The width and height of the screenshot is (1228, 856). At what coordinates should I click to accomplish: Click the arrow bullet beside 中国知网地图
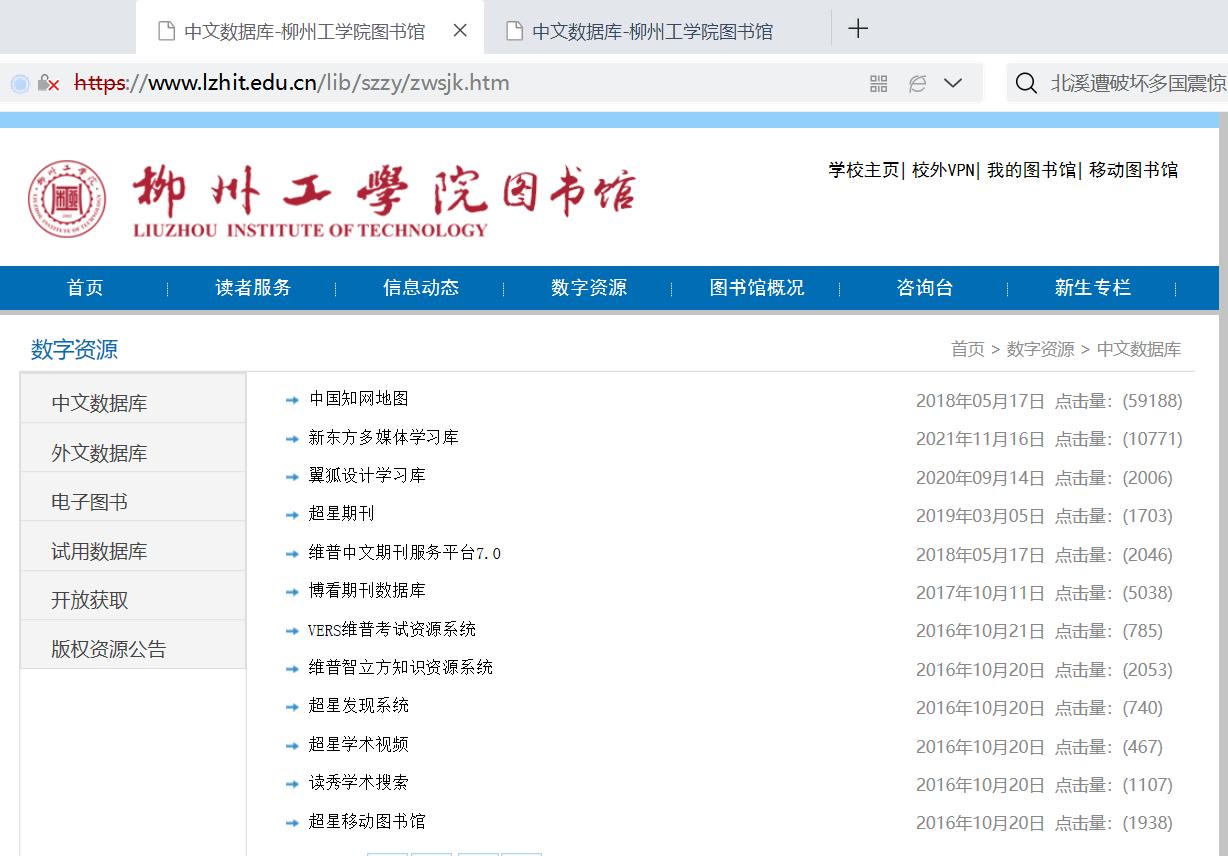tap(292, 400)
